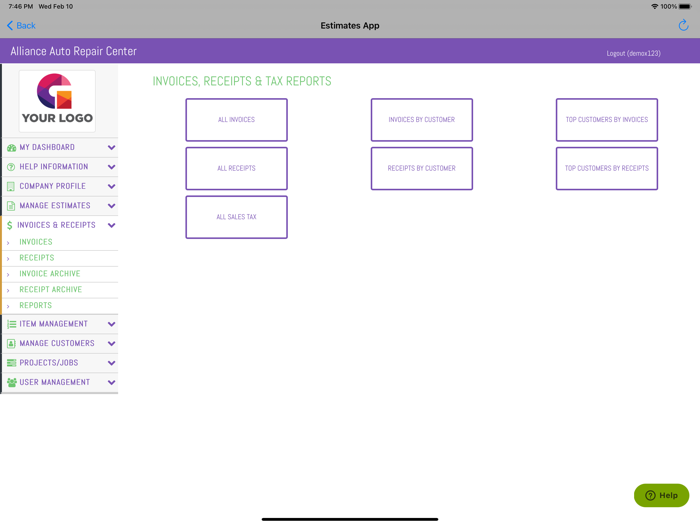Open the All Invoices report
This screenshot has width=700, height=525.
[x=237, y=120]
